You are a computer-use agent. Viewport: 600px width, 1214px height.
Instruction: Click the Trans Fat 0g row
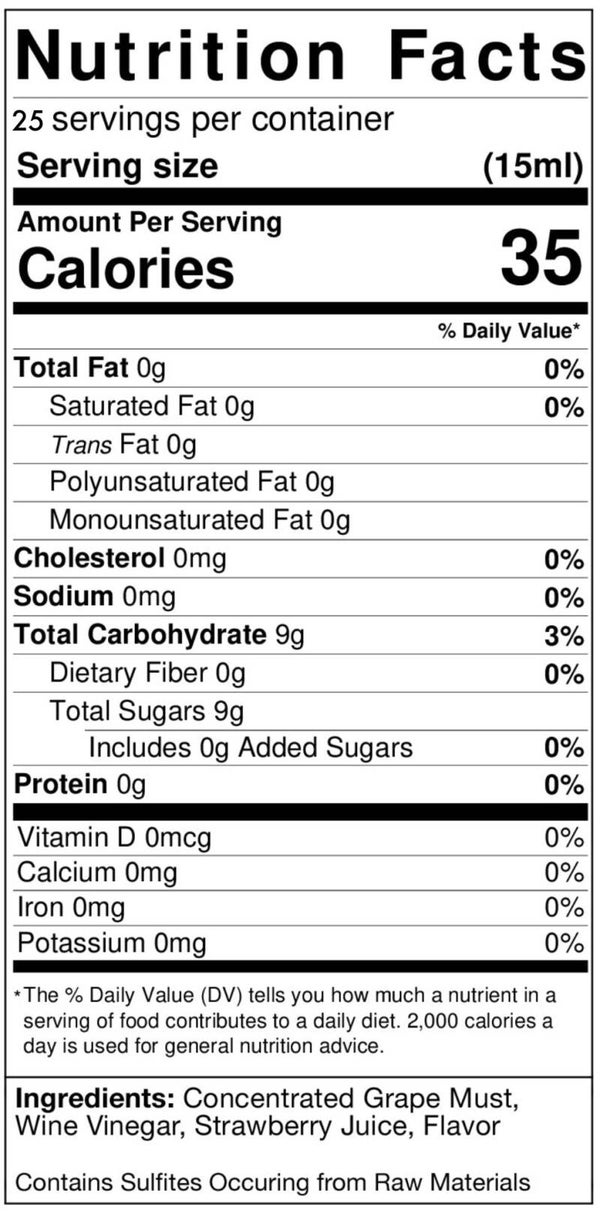pos(123,444)
